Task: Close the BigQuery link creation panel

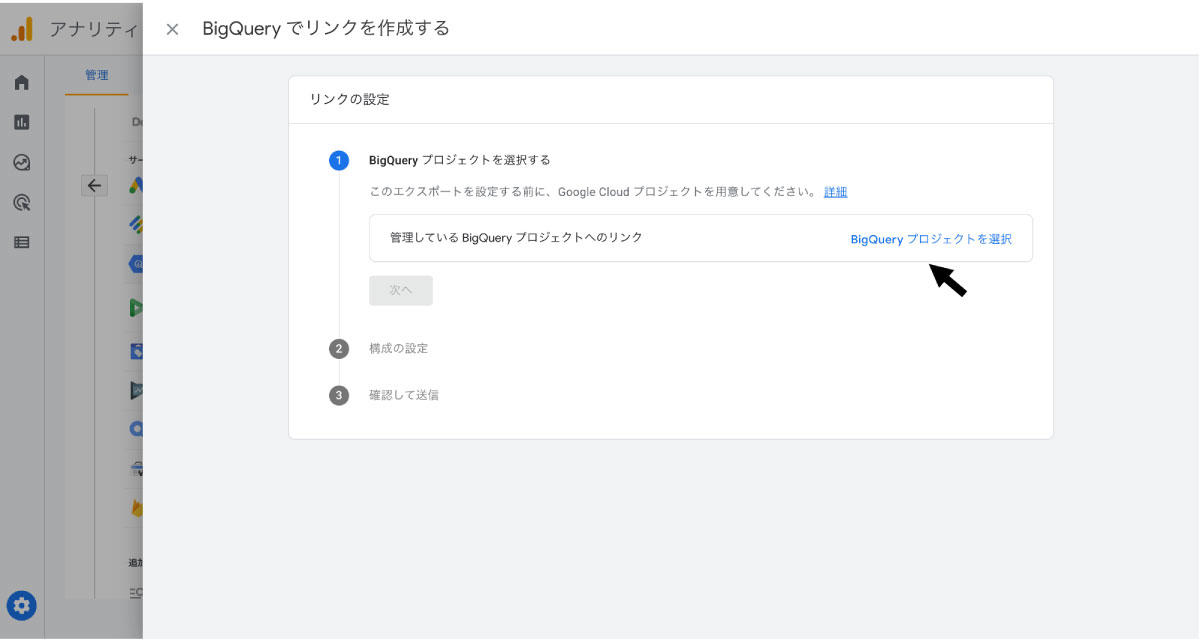Action: coord(172,29)
